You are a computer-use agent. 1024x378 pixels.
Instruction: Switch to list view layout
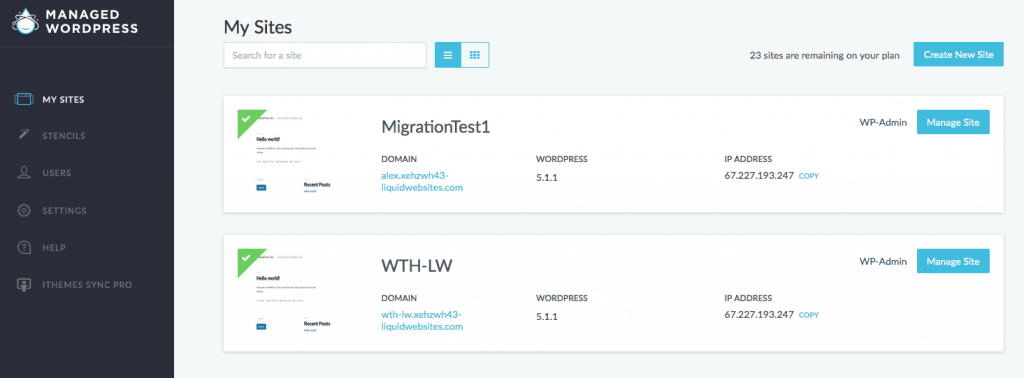coord(448,55)
